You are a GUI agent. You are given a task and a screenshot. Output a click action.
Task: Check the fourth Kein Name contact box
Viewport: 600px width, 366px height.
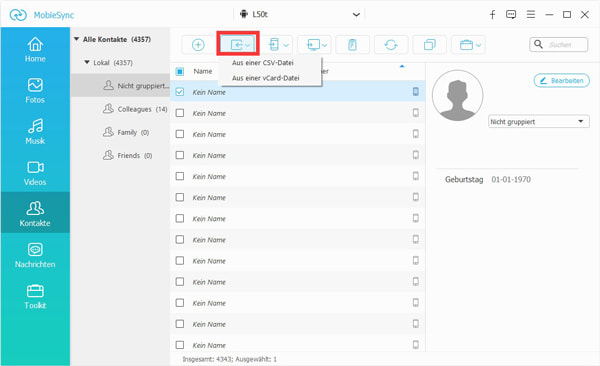(179, 155)
